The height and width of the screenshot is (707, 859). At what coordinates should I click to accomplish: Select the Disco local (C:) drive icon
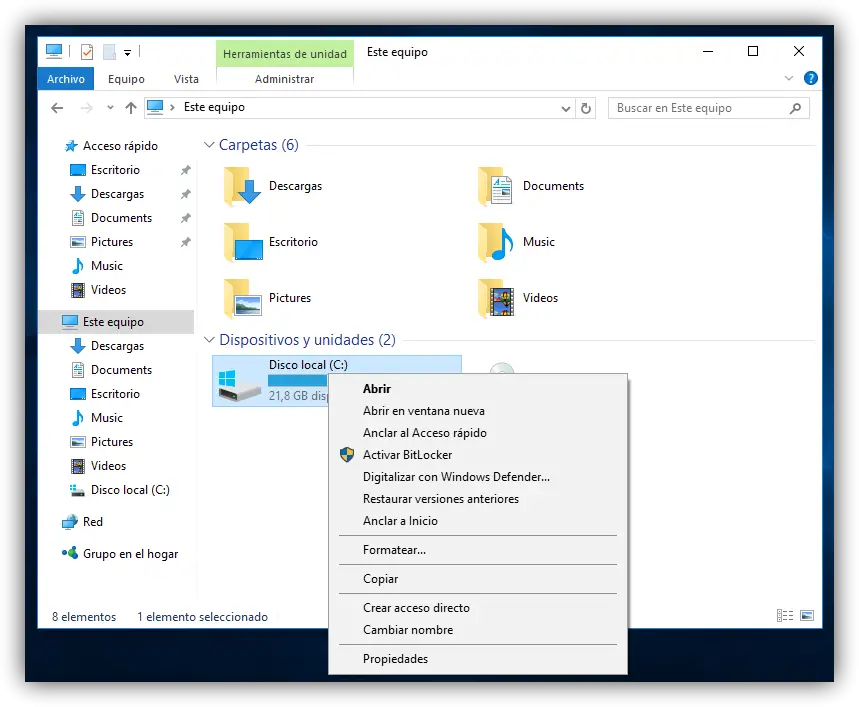(239, 385)
